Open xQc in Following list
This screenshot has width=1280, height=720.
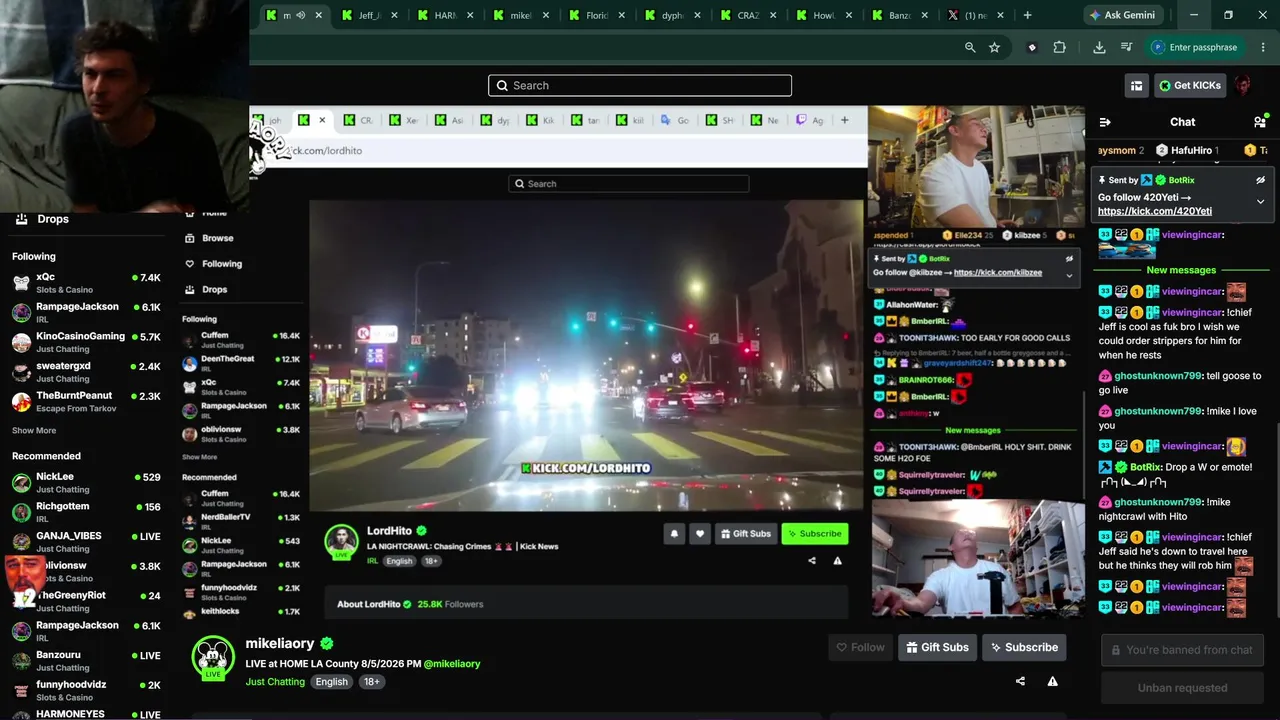[86, 283]
